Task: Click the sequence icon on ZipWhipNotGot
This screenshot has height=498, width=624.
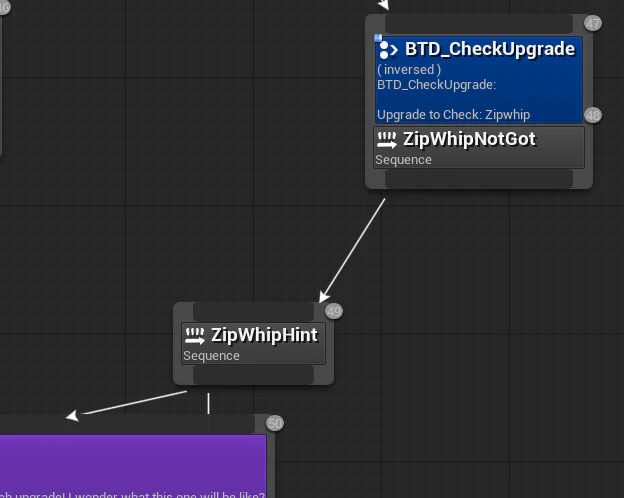Action: click(x=387, y=140)
